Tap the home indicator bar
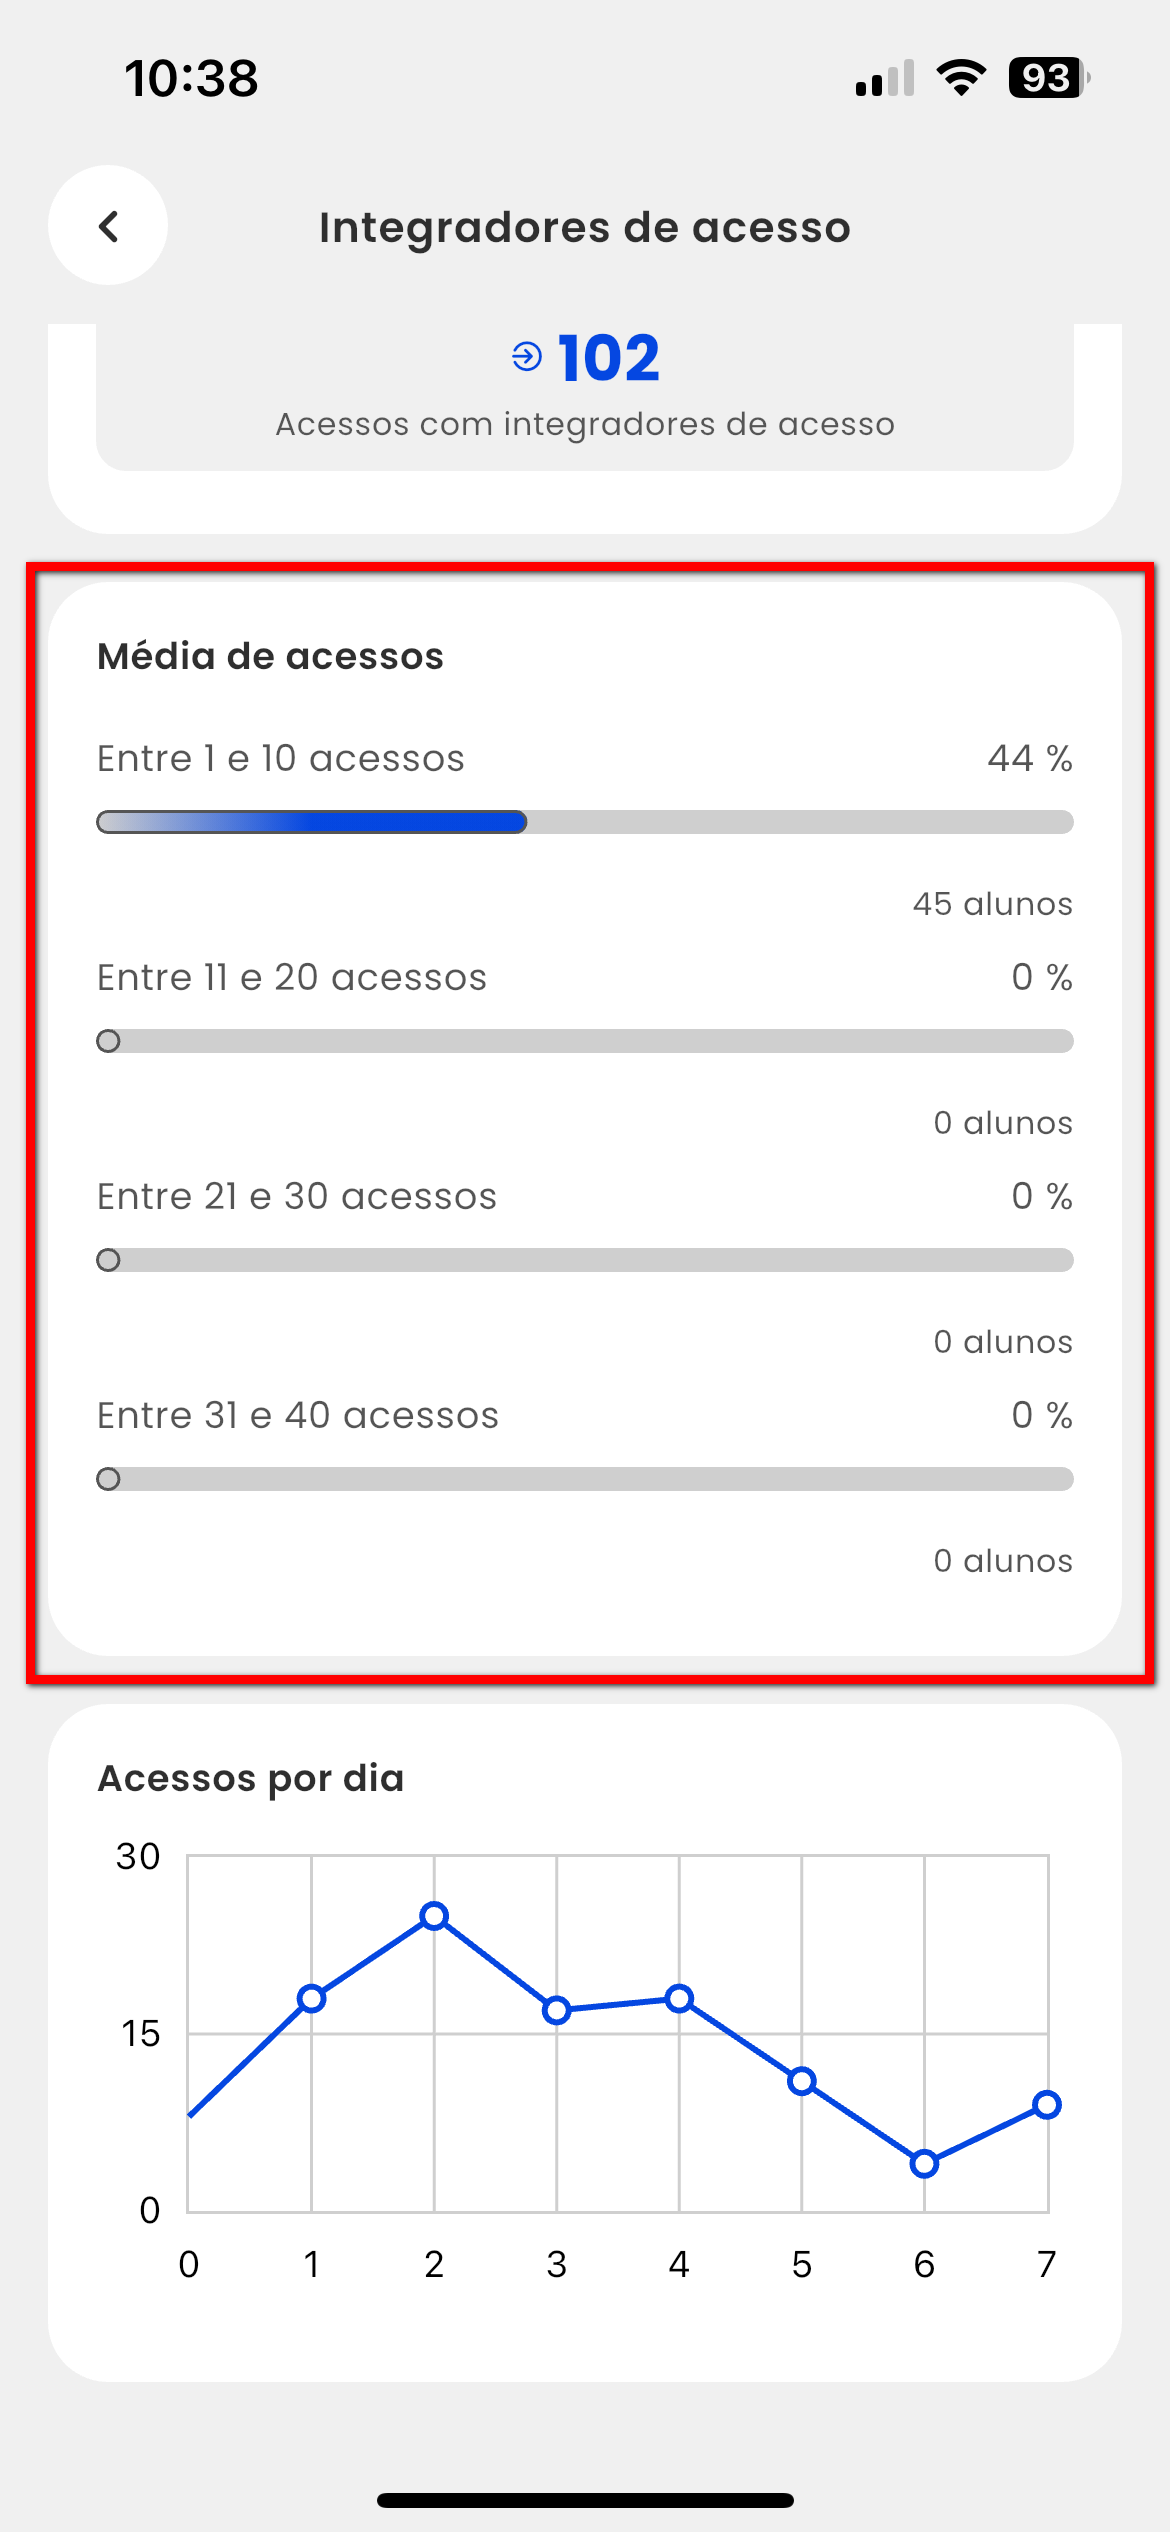This screenshot has width=1170, height=2532. click(585, 2500)
